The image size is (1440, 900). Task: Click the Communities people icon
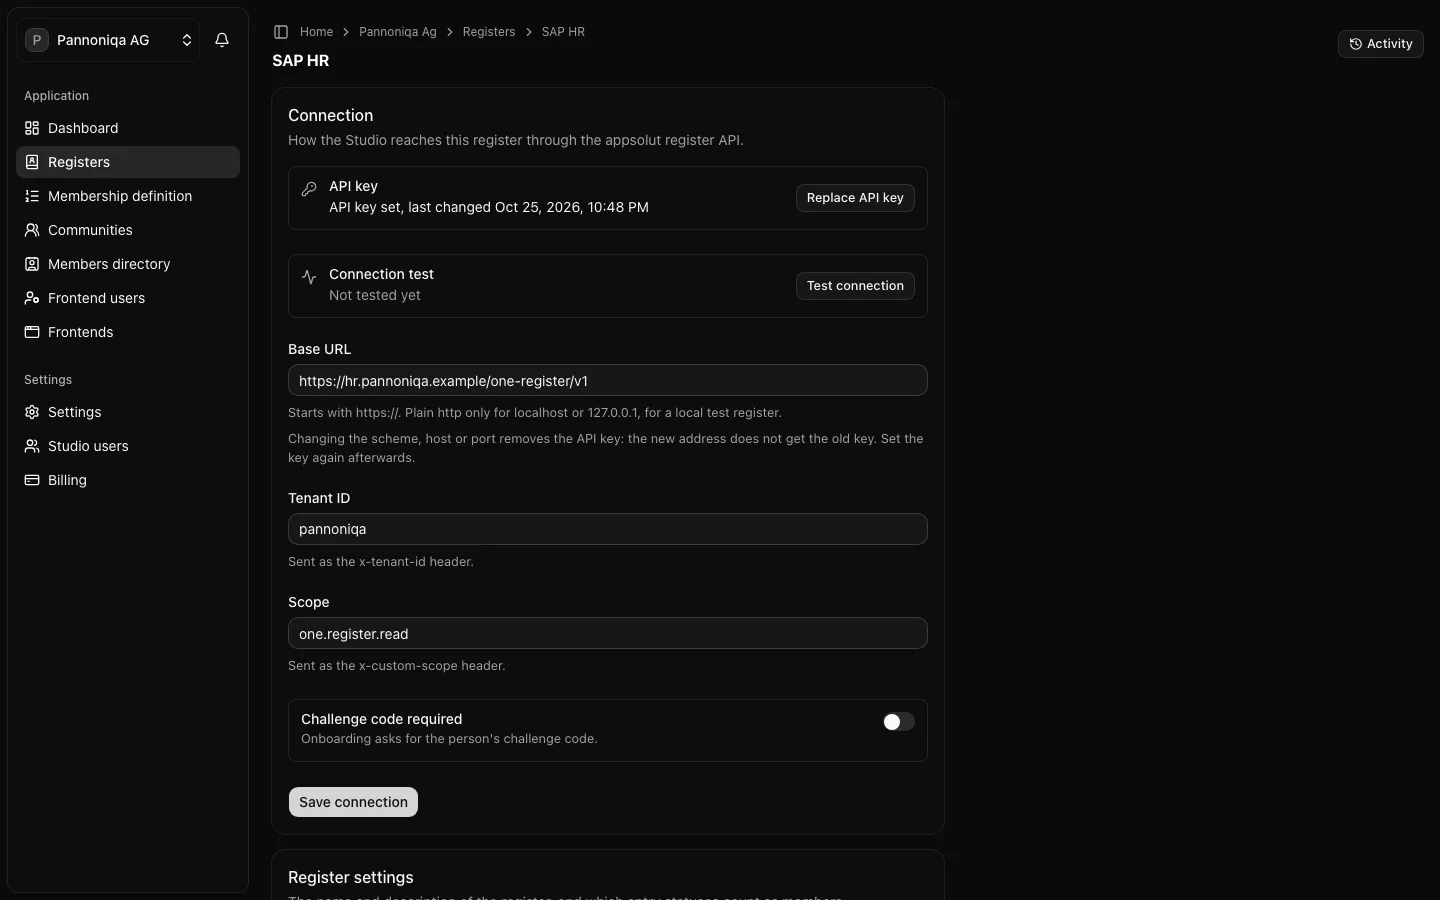pyautogui.click(x=32, y=230)
